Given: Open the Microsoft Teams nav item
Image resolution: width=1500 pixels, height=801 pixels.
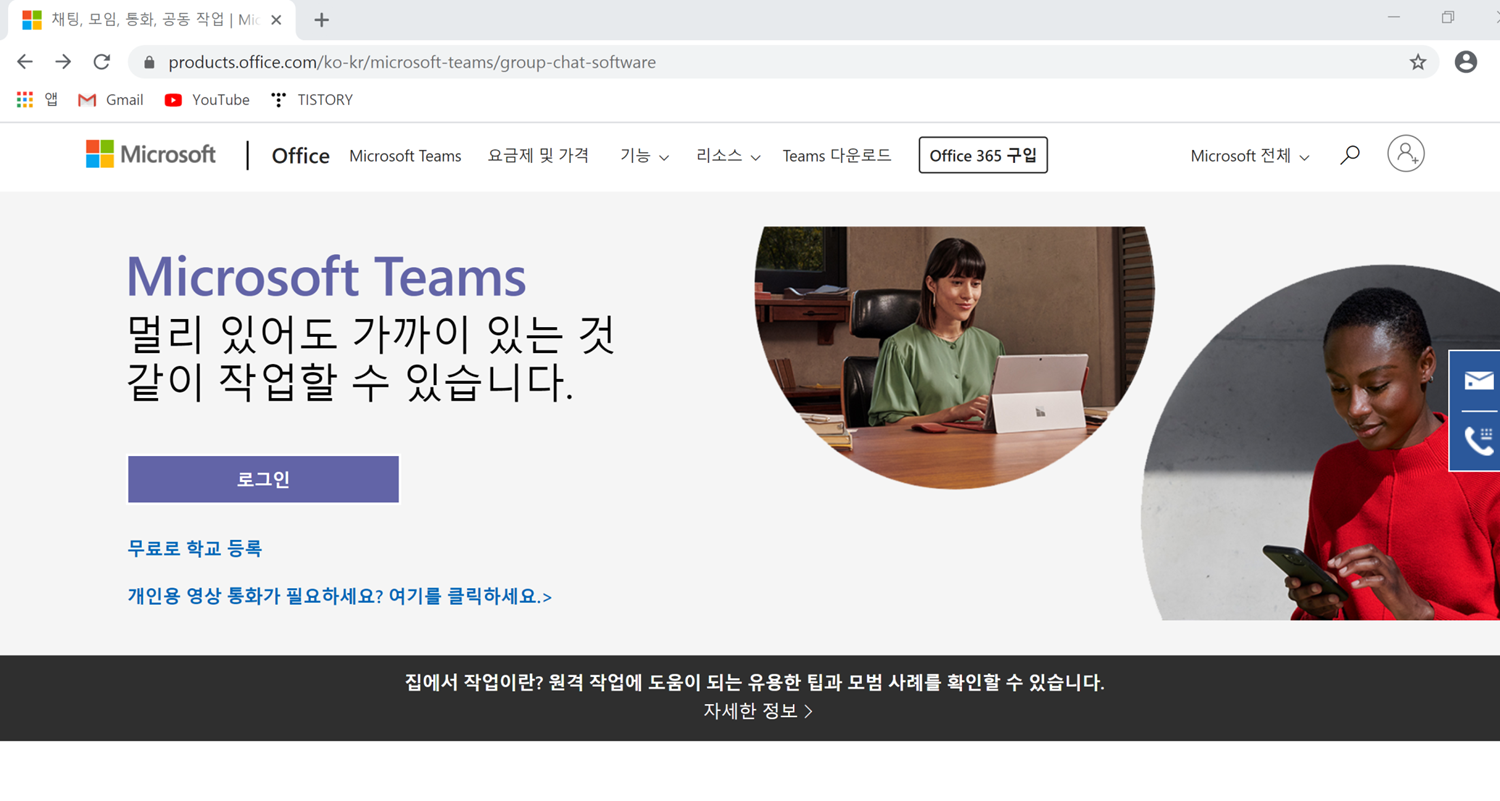Looking at the screenshot, I should [x=405, y=156].
